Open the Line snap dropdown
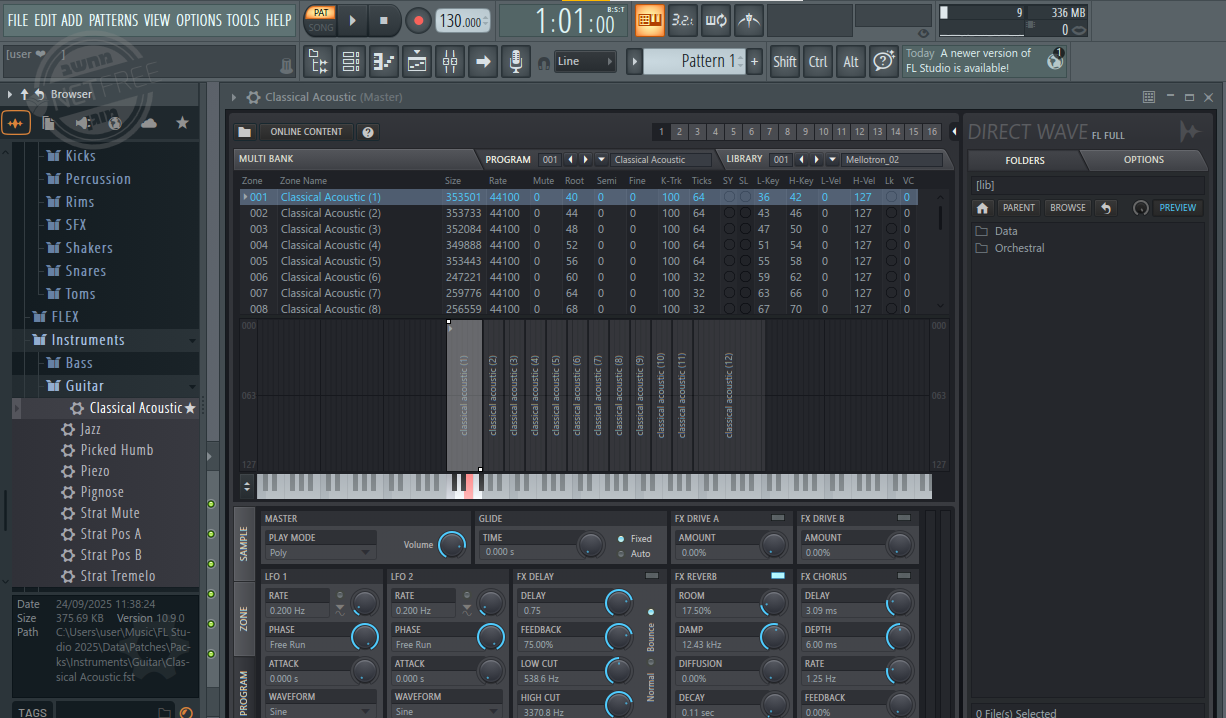The image size is (1226, 718). pyautogui.click(x=585, y=62)
